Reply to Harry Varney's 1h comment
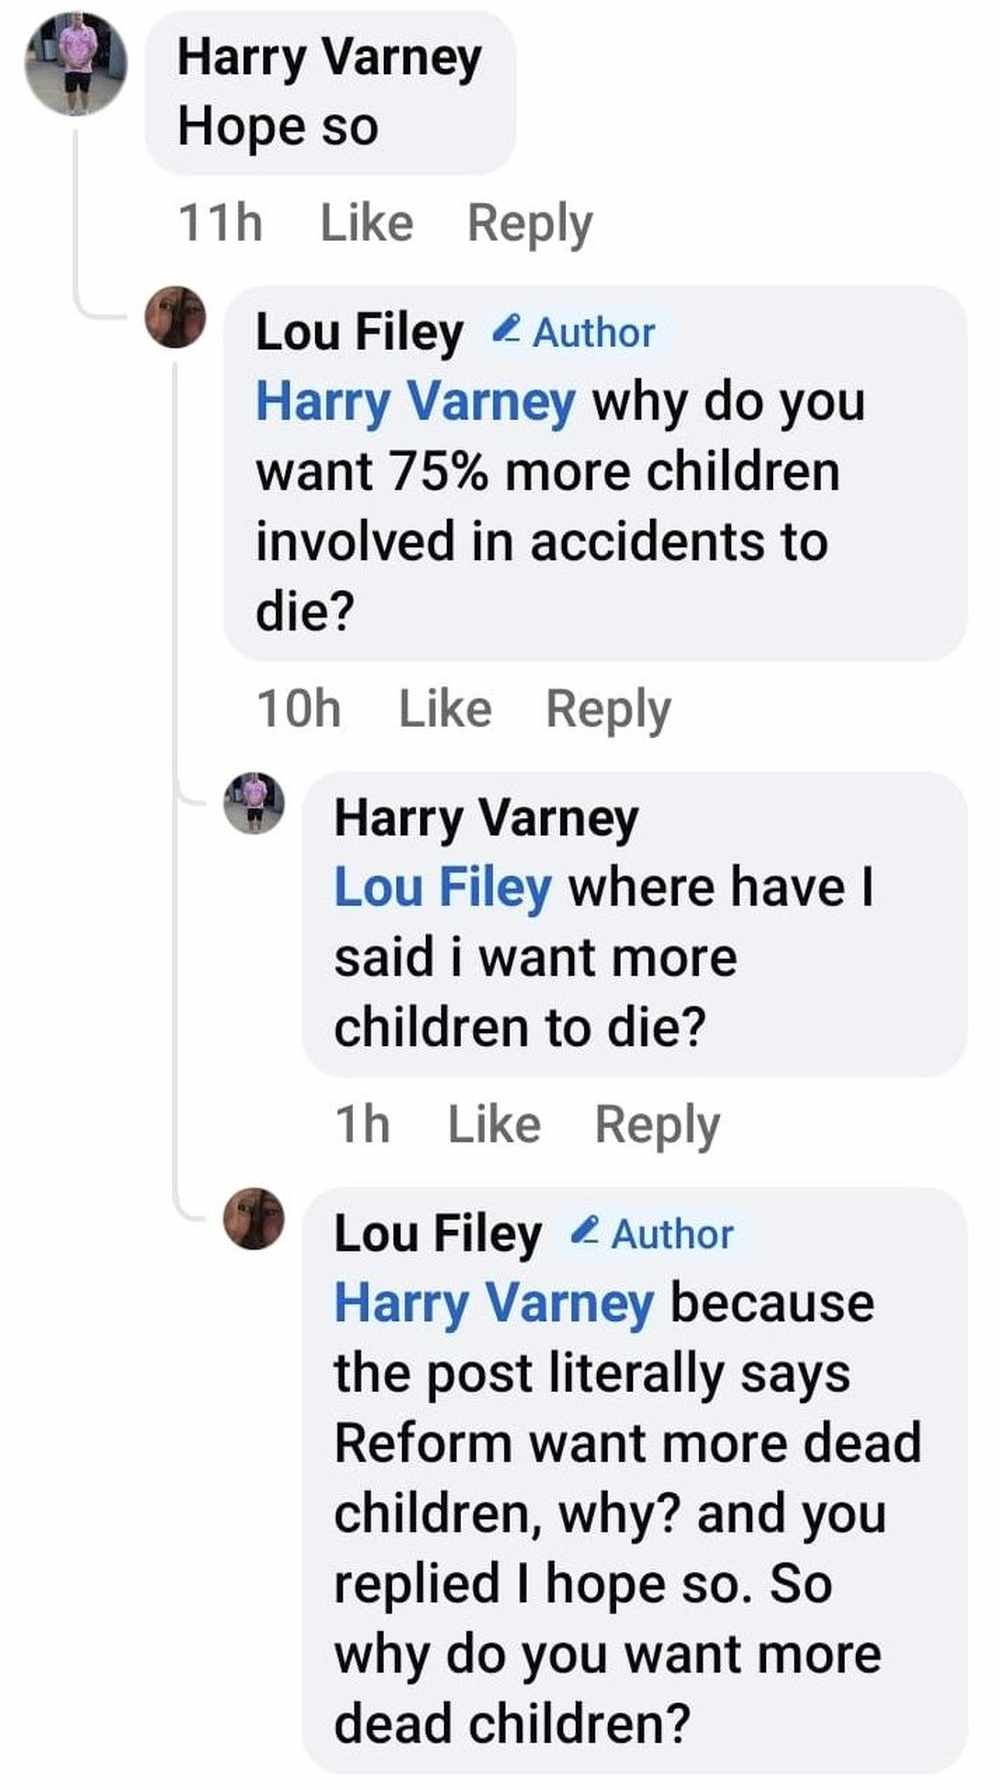This screenshot has width=1000, height=1790. [x=657, y=1125]
